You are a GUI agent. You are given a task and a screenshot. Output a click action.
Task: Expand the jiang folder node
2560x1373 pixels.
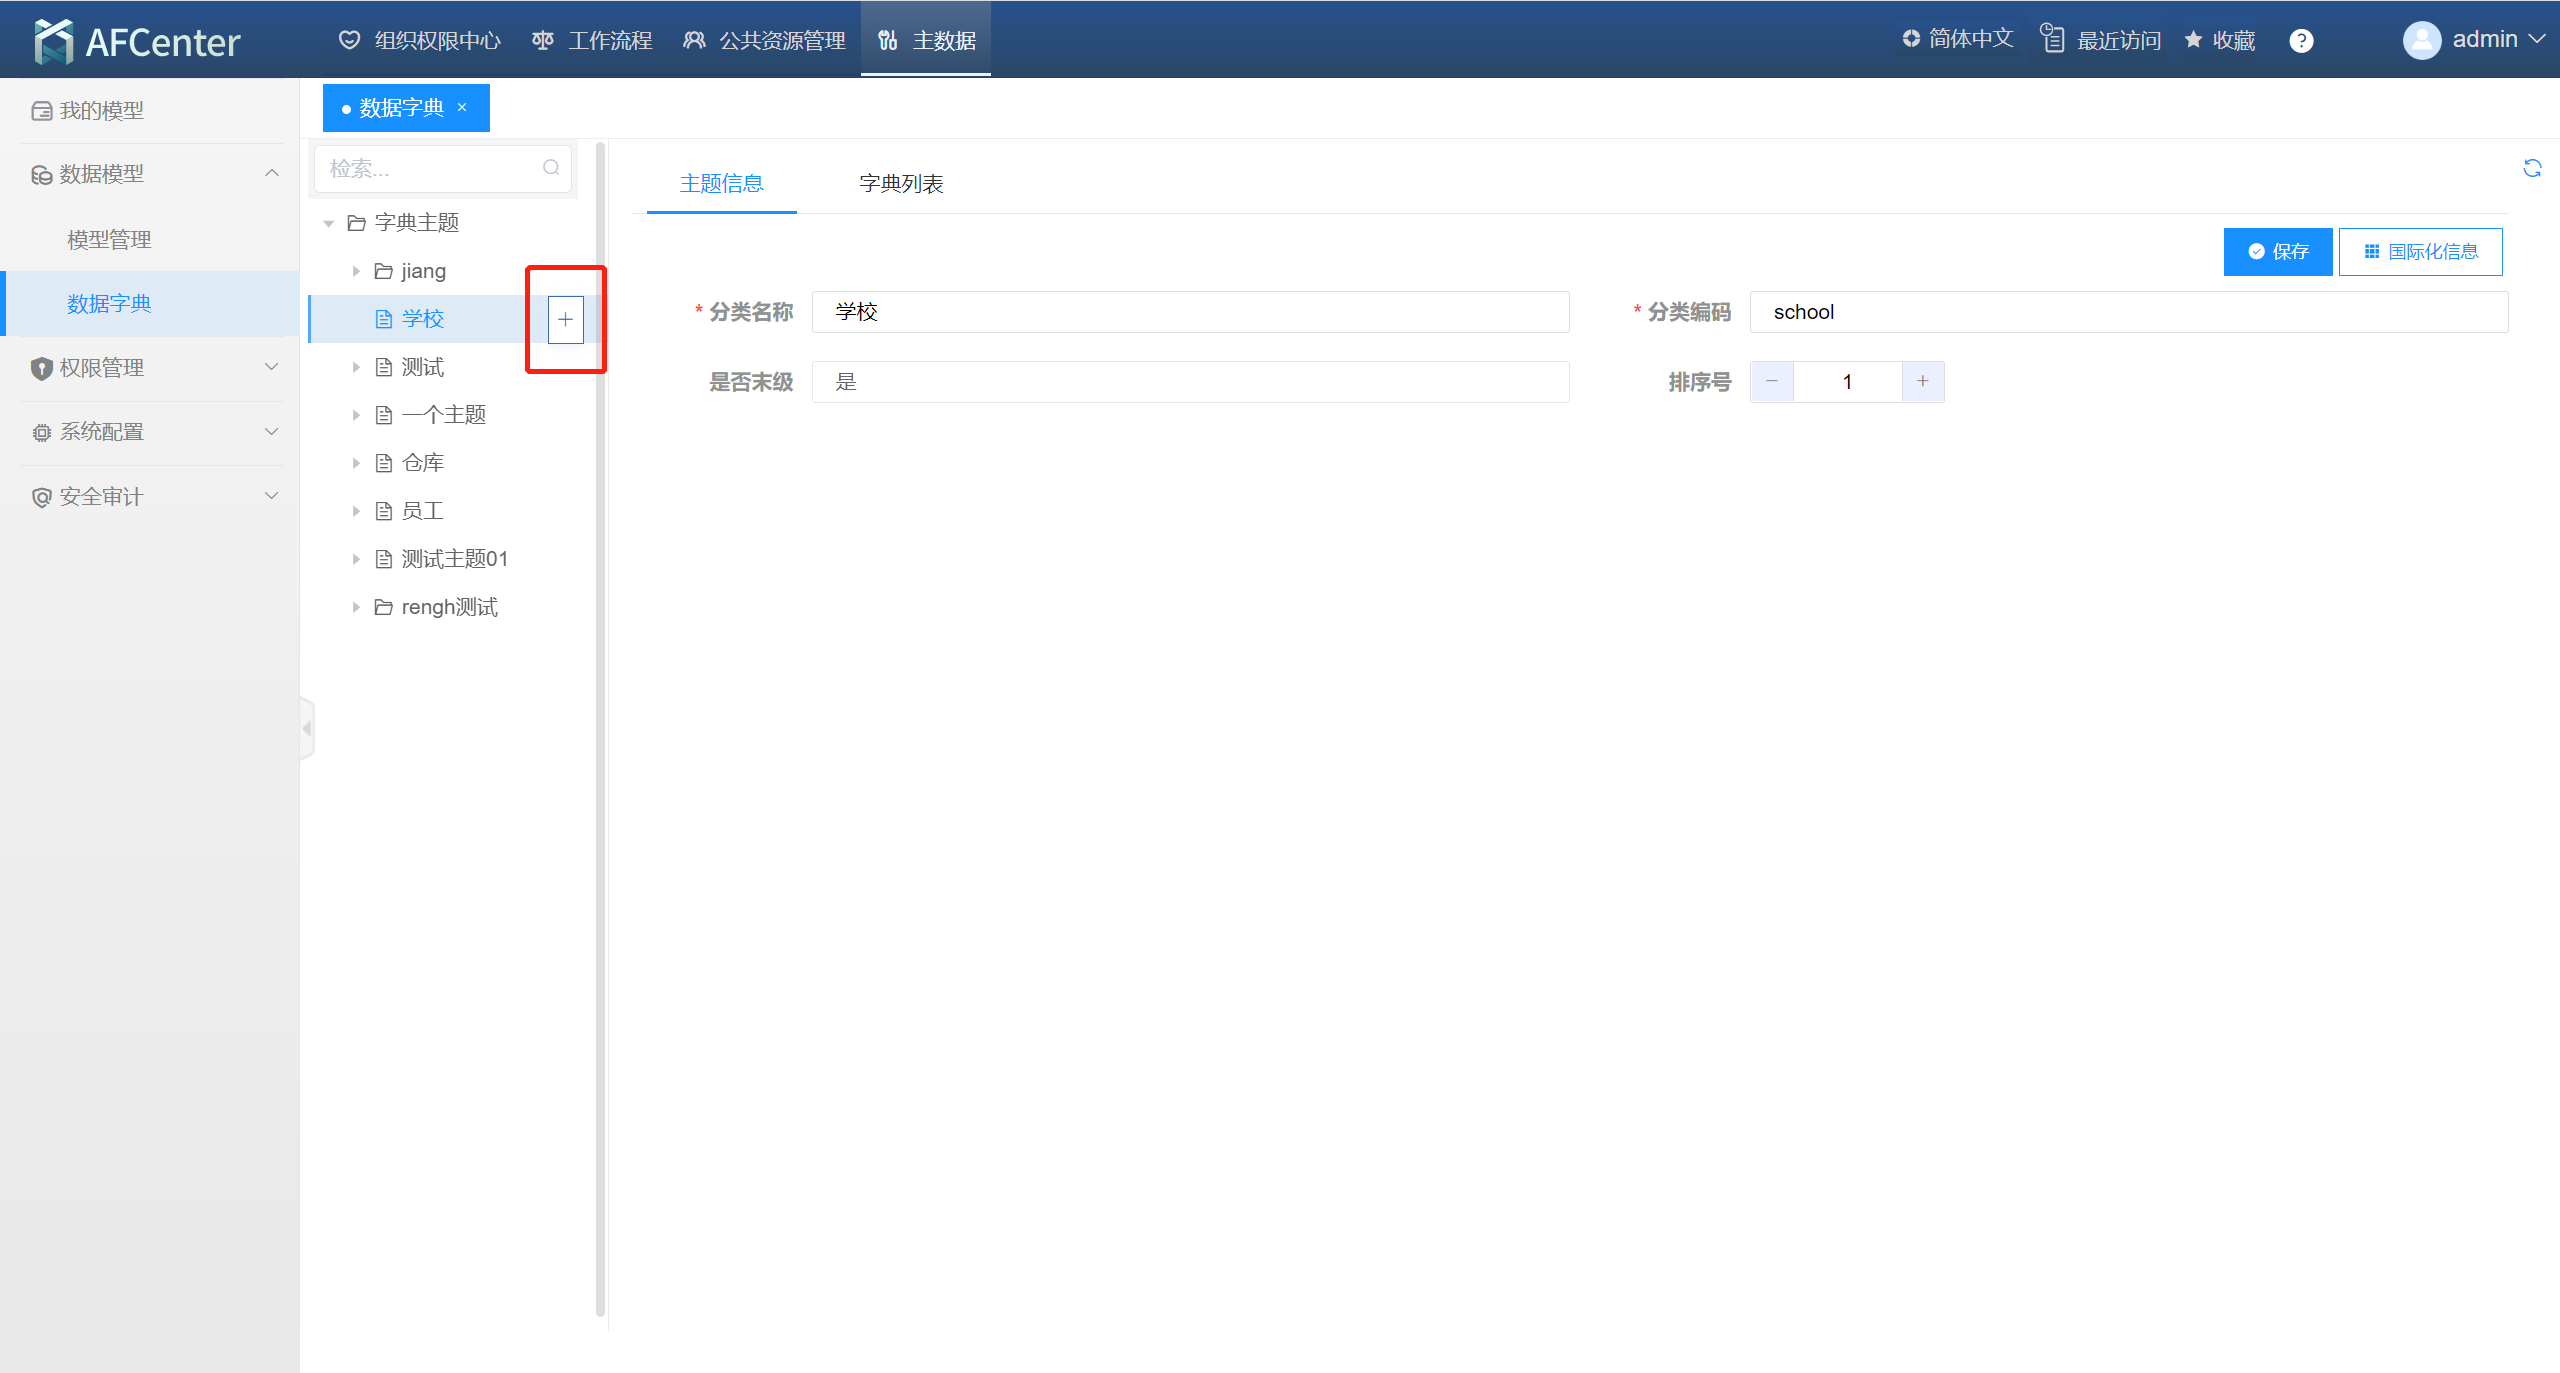coord(355,271)
